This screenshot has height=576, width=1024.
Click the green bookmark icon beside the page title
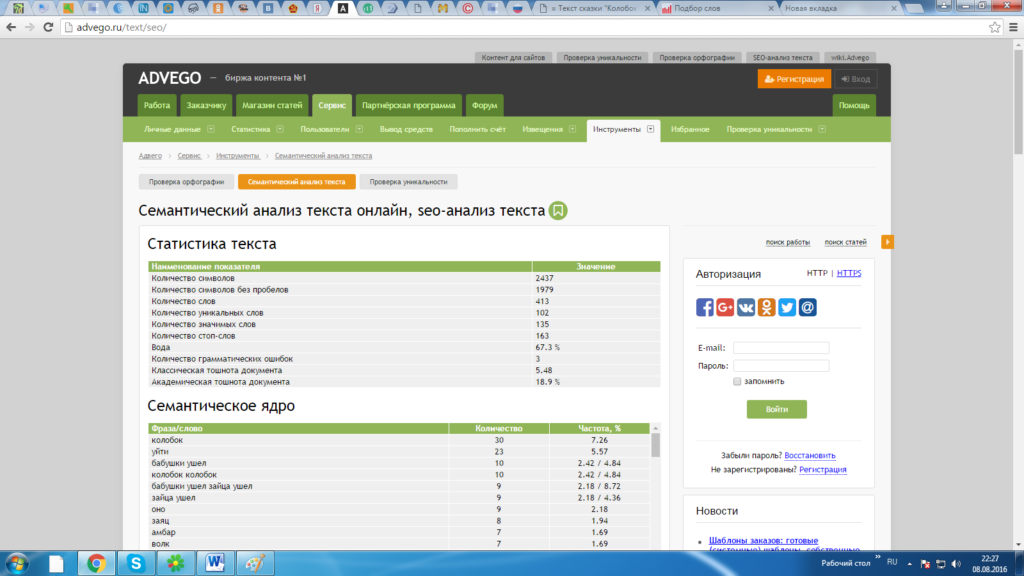tap(558, 210)
